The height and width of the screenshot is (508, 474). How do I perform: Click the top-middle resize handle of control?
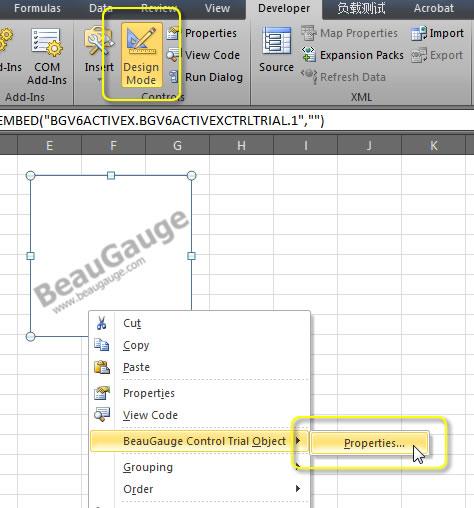click(x=111, y=176)
